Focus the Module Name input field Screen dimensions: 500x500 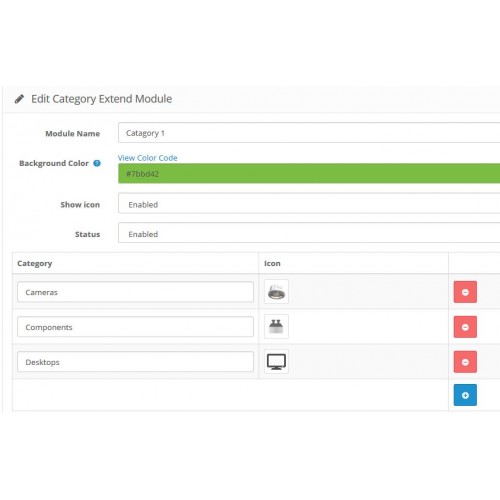tap(309, 133)
